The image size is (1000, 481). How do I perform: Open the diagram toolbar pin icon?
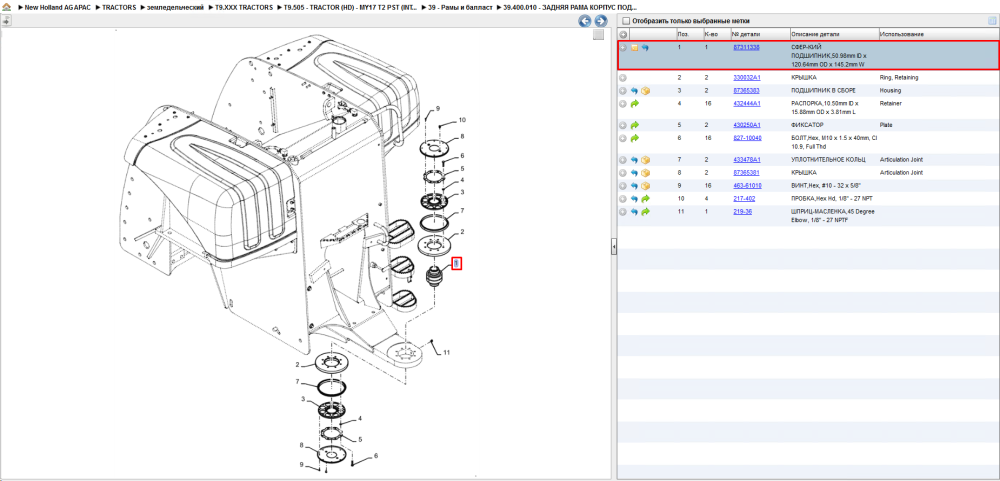coord(6,21)
